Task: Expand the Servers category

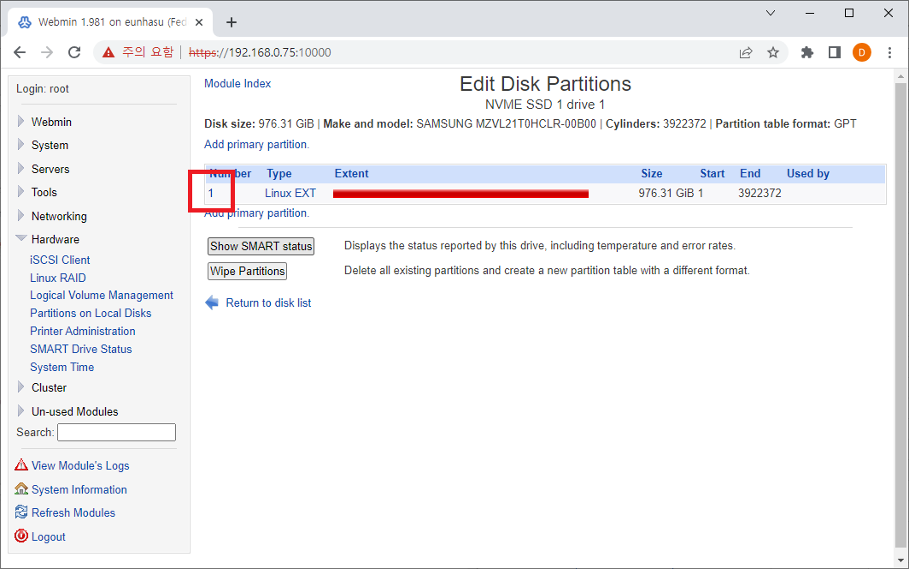Action: tap(50, 169)
